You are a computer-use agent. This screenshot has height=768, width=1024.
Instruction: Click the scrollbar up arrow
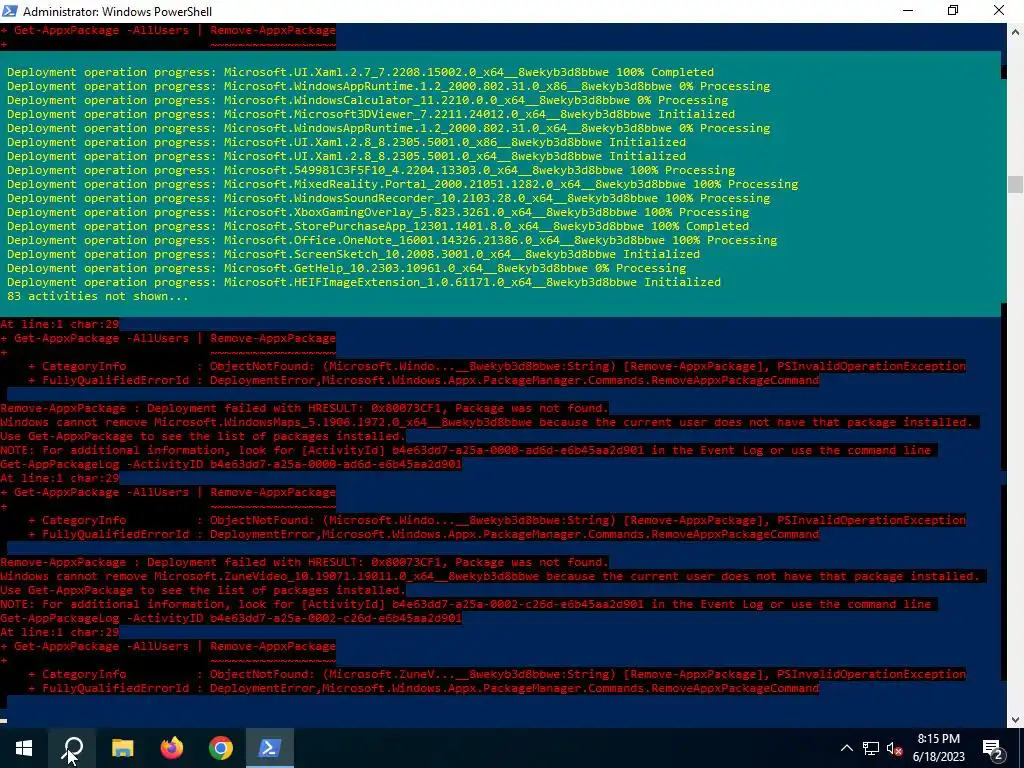[1015, 31]
